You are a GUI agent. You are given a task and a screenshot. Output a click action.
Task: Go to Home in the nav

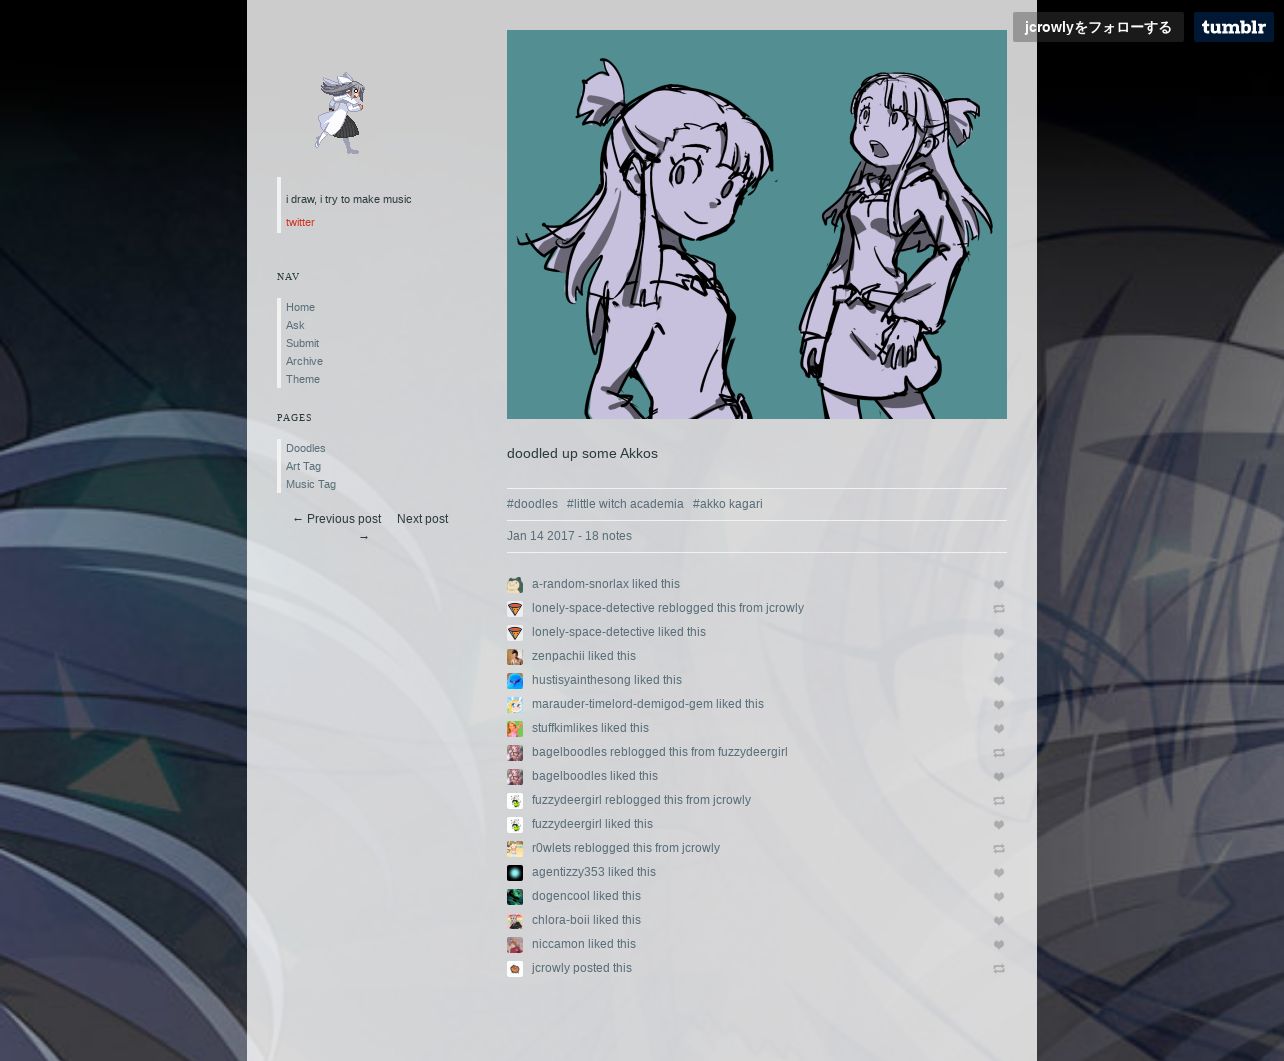pos(300,307)
